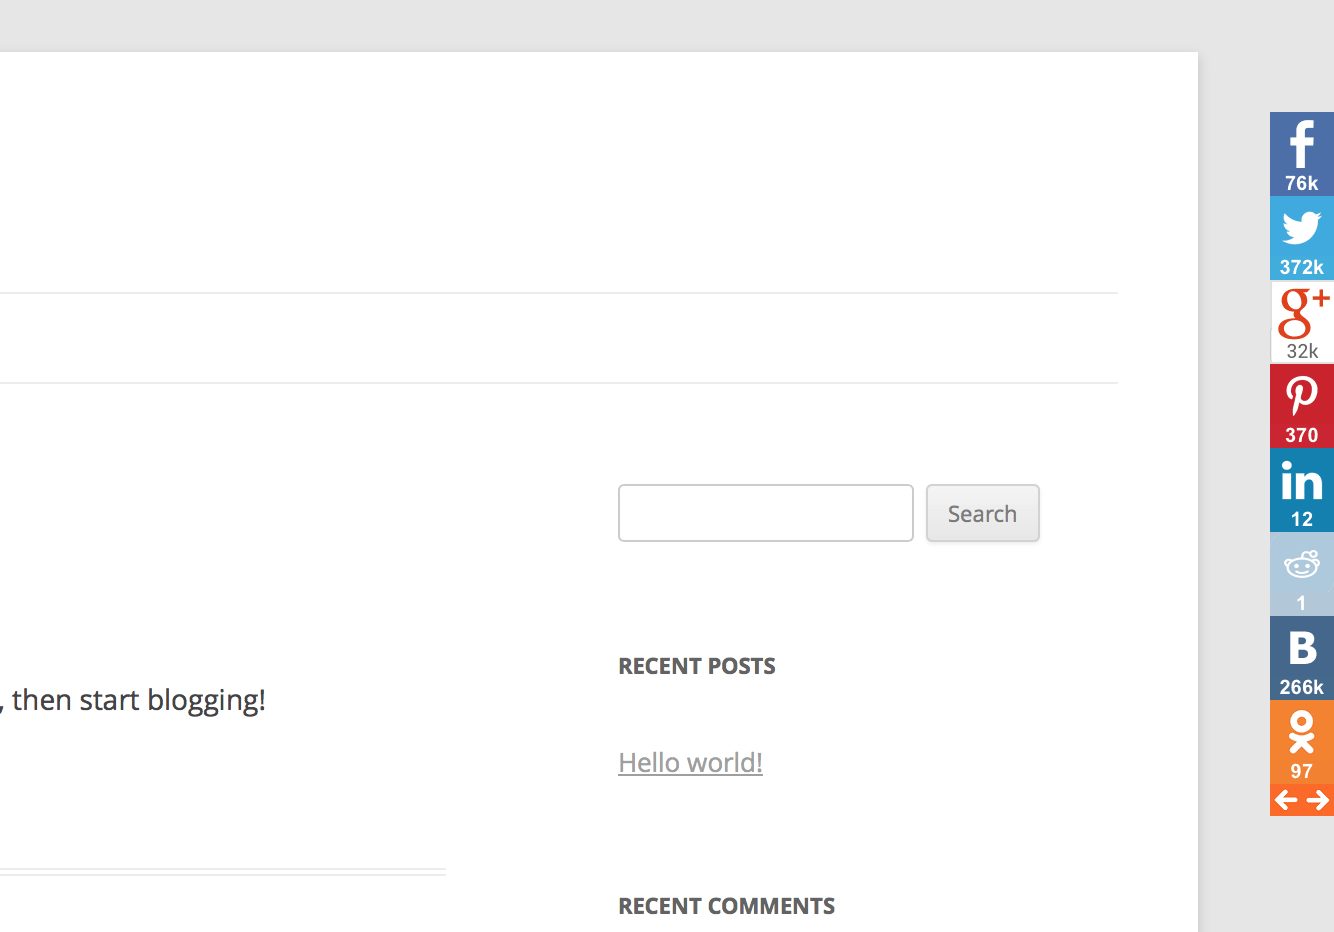Focus the sidebar search text field
Screen dimensions: 1334x932
(x=766, y=513)
